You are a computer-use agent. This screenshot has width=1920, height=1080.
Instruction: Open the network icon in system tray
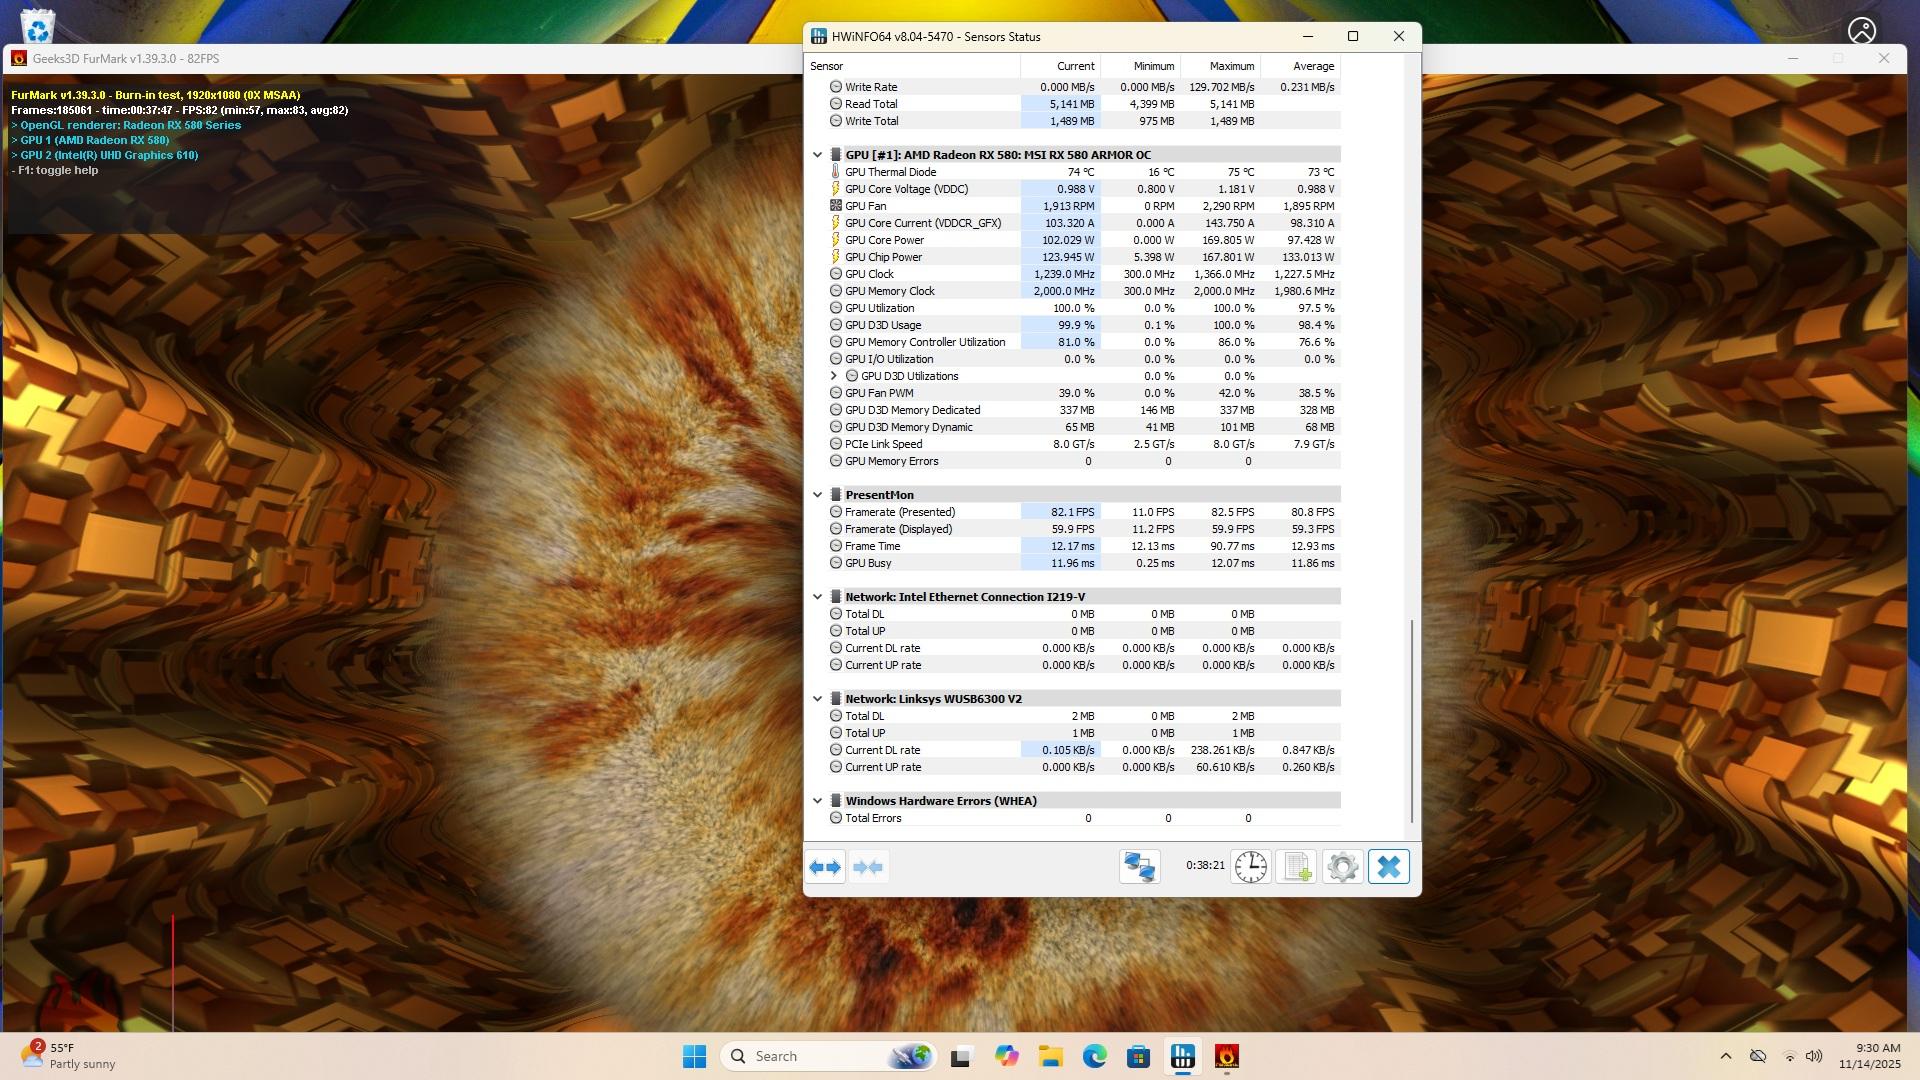1790,1056
